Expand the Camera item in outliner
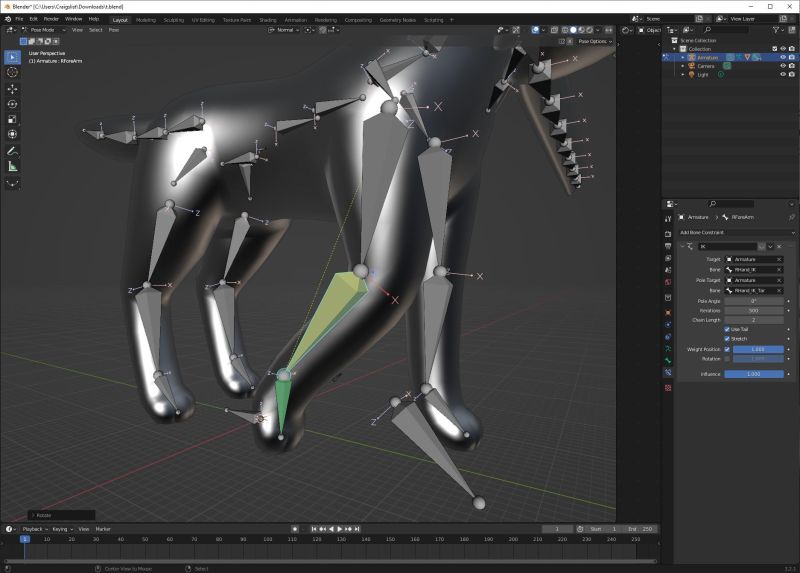The width and height of the screenshot is (800, 573). click(x=683, y=66)
